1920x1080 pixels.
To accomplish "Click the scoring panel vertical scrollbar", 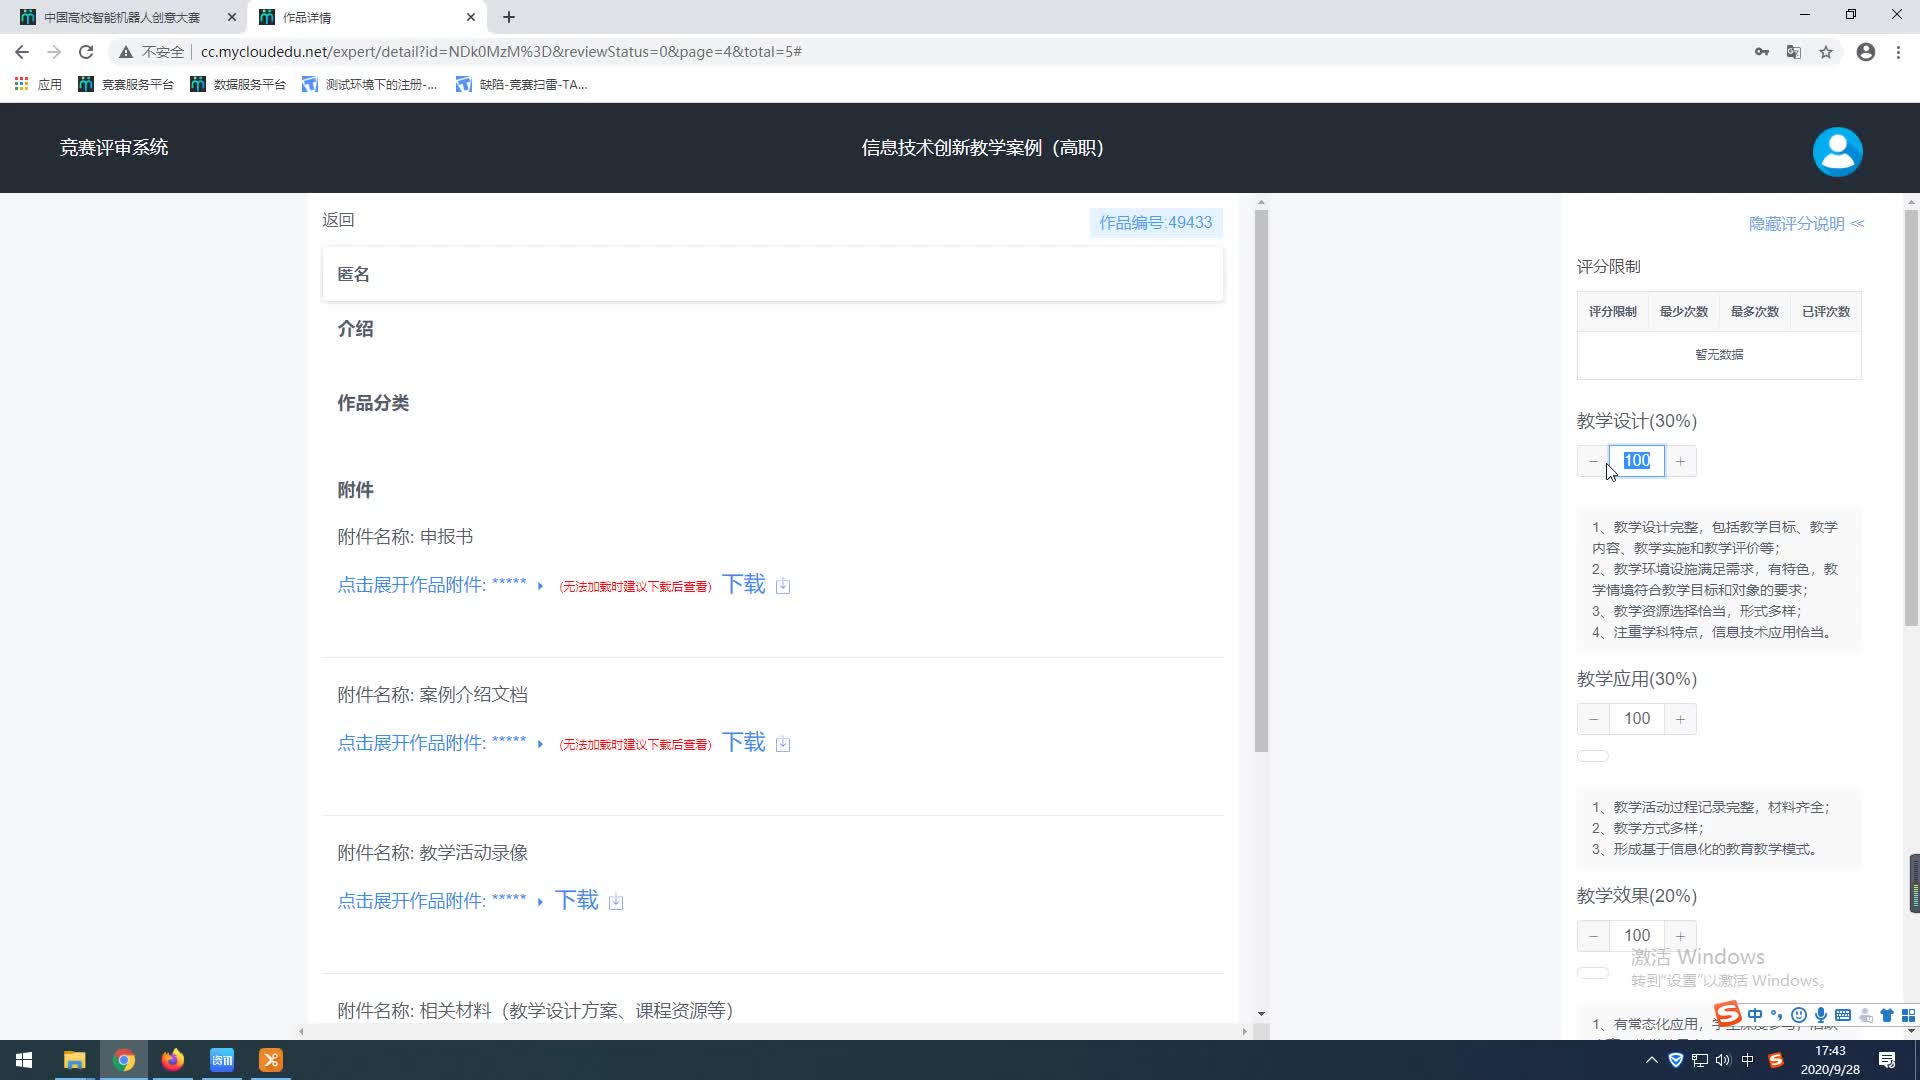I will click(x=1911, y=418).
